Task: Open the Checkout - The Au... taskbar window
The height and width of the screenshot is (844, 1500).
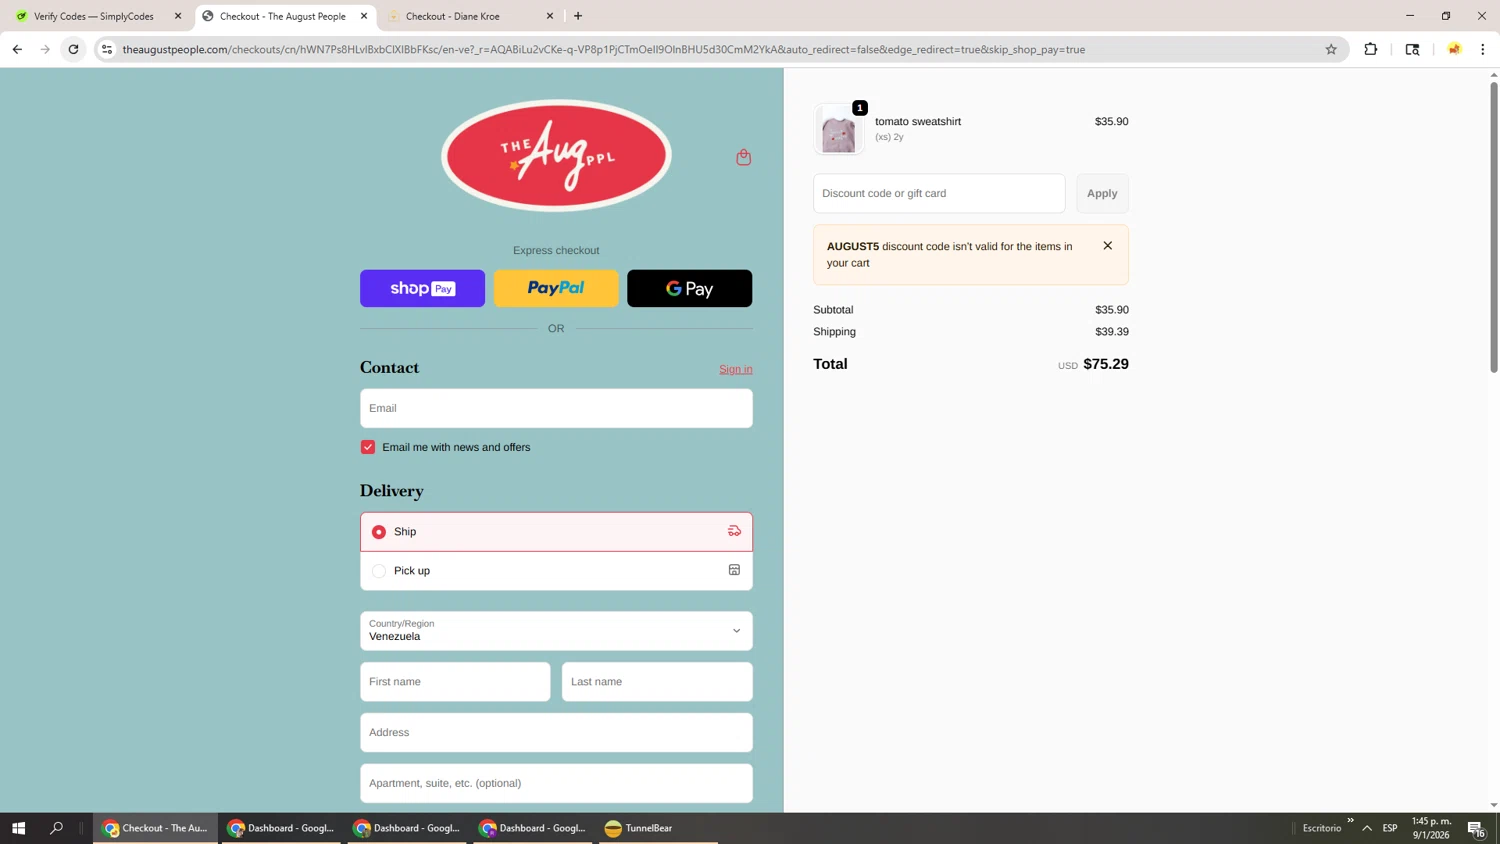Action: pos(155,828)
